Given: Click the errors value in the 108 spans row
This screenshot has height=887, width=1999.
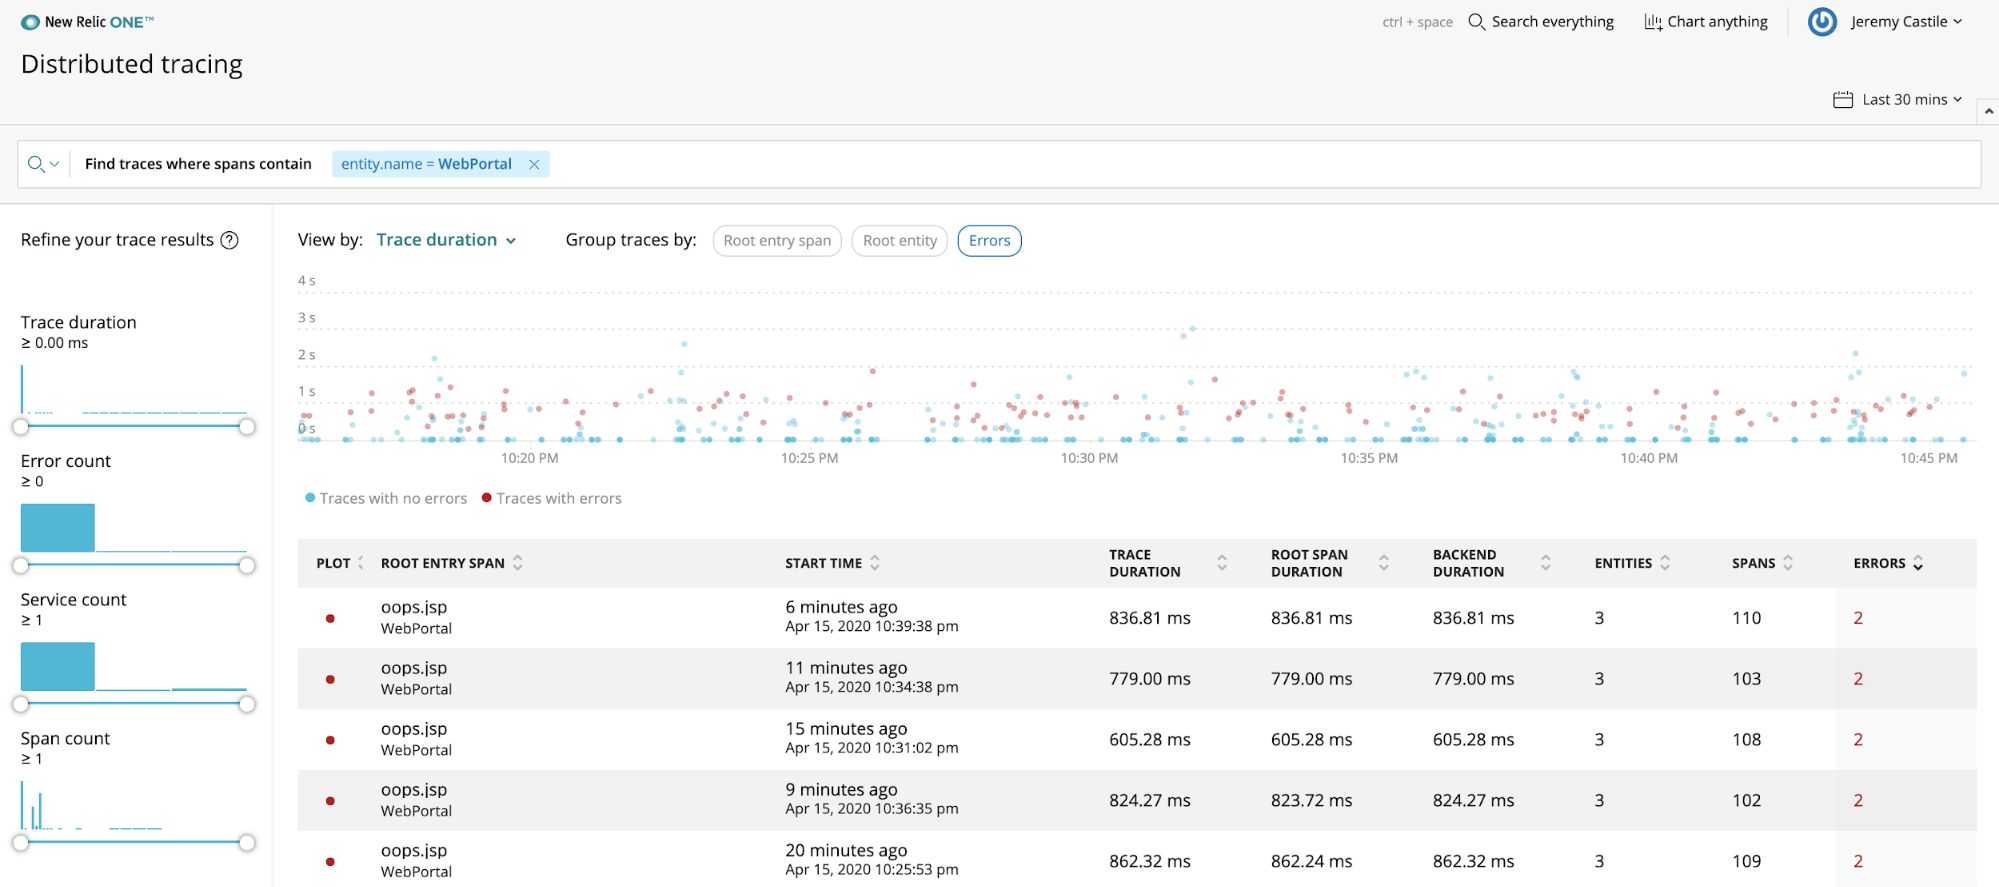Looking at the screenshot, I should click(x=1858, y=740).
